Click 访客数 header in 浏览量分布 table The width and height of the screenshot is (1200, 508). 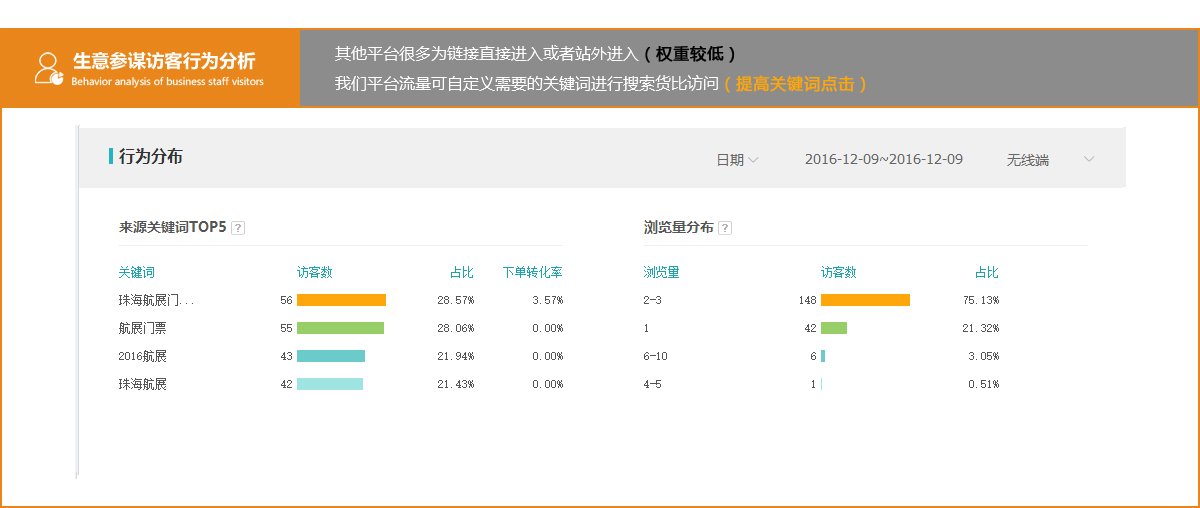point(839,272)
